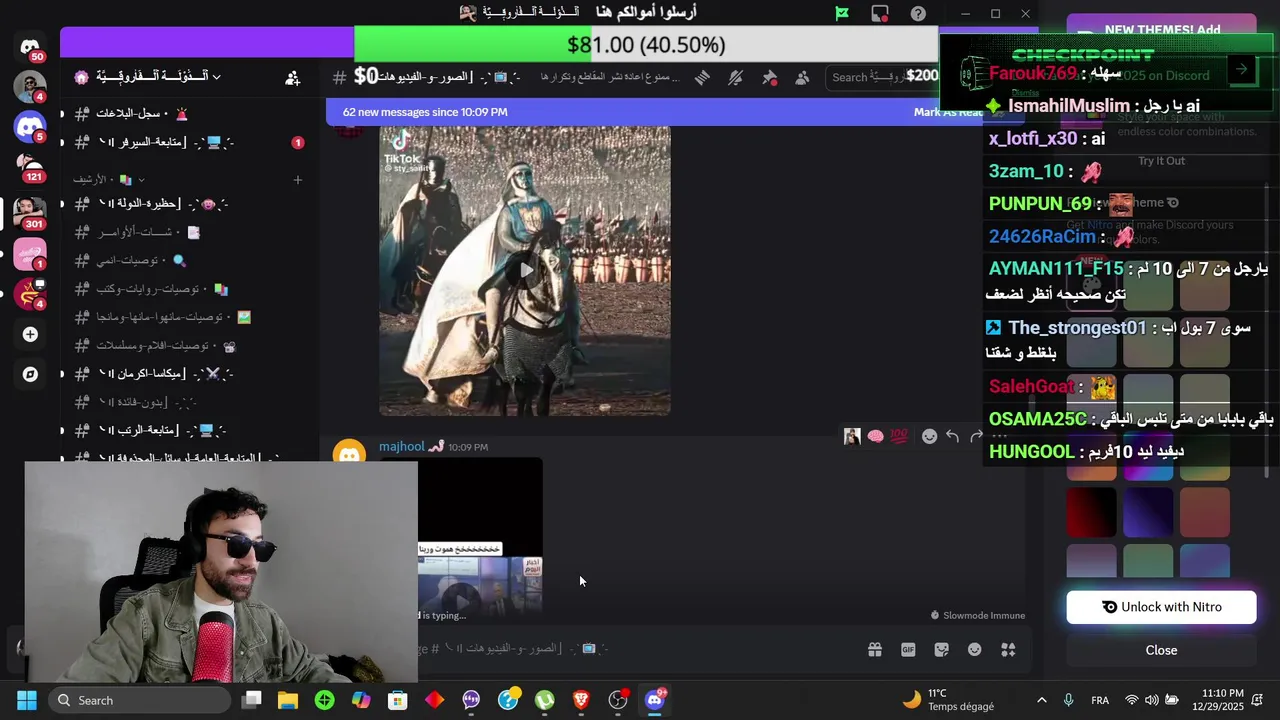The height and width of the screenshot is (720, 1280).
Task: Open weather widget showing 11°C
Action: click(x=947, y=700)
